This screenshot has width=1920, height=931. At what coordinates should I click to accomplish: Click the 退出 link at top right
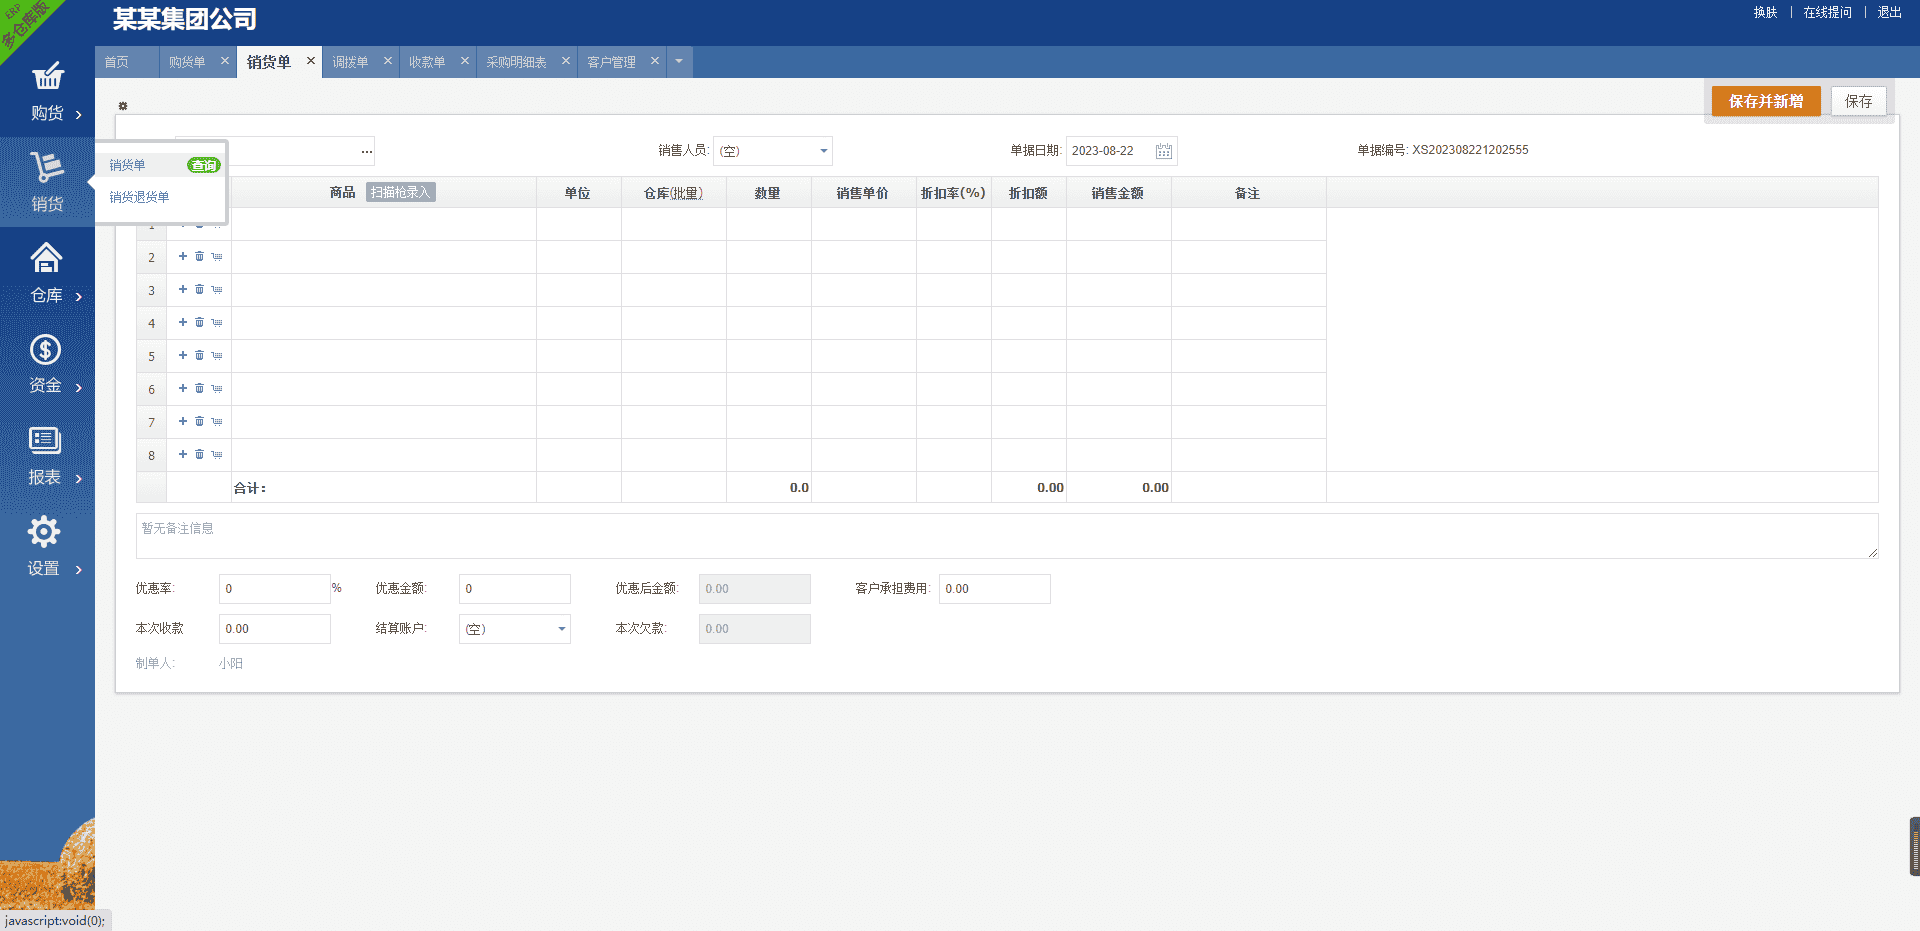click(1888, 12)
